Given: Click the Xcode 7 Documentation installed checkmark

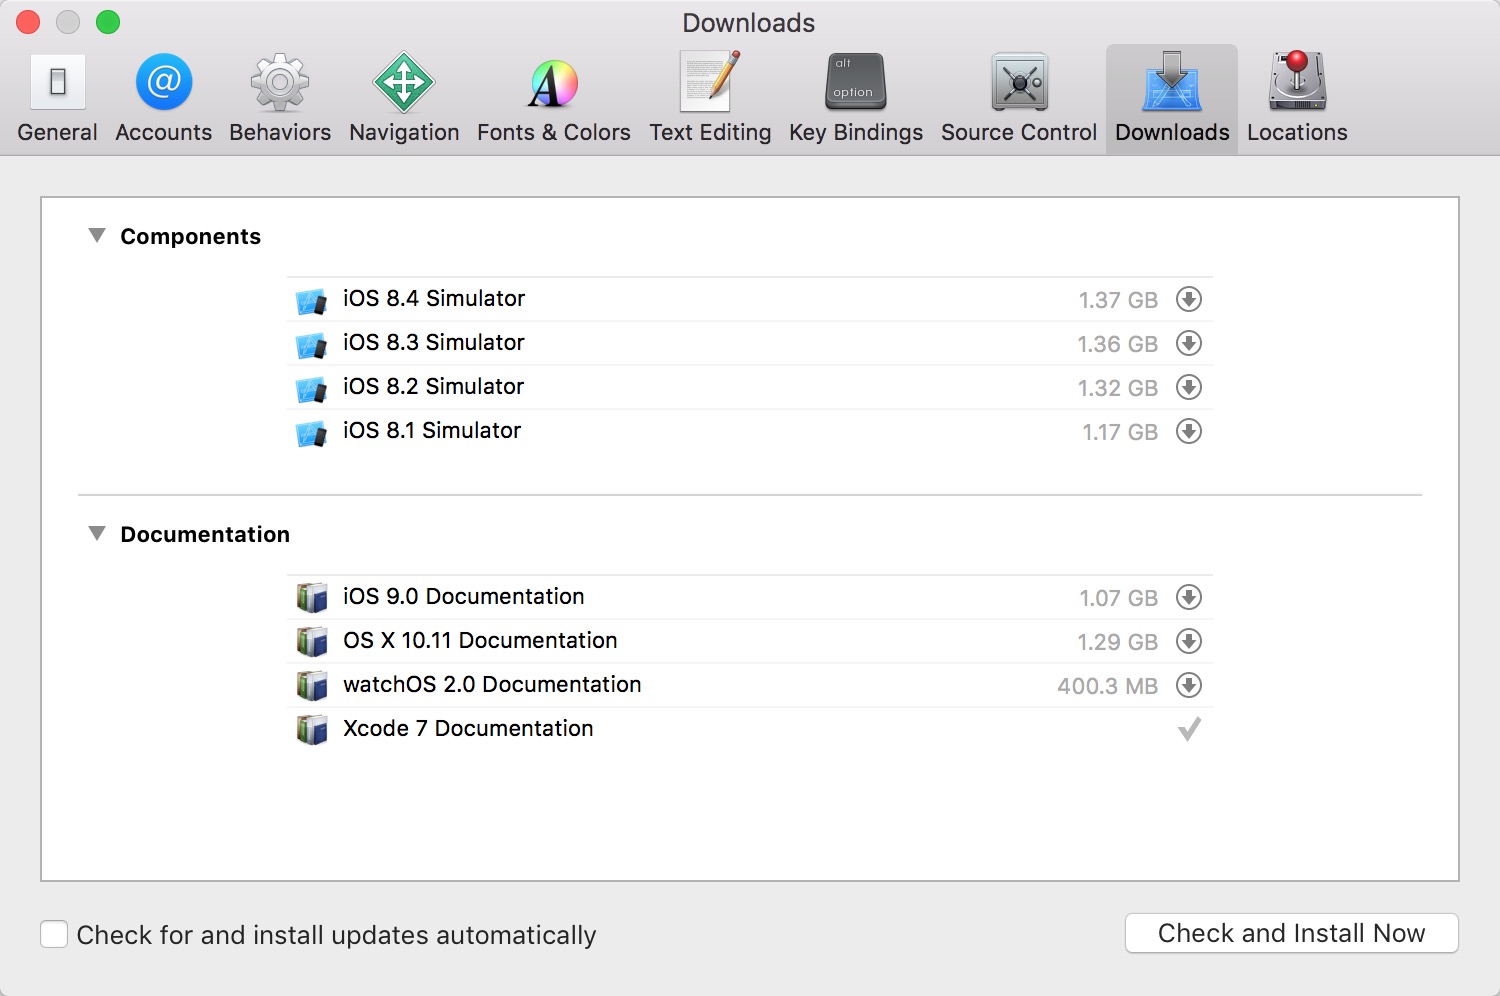Looking at the screenshot, I should [x=1189, y=729].
